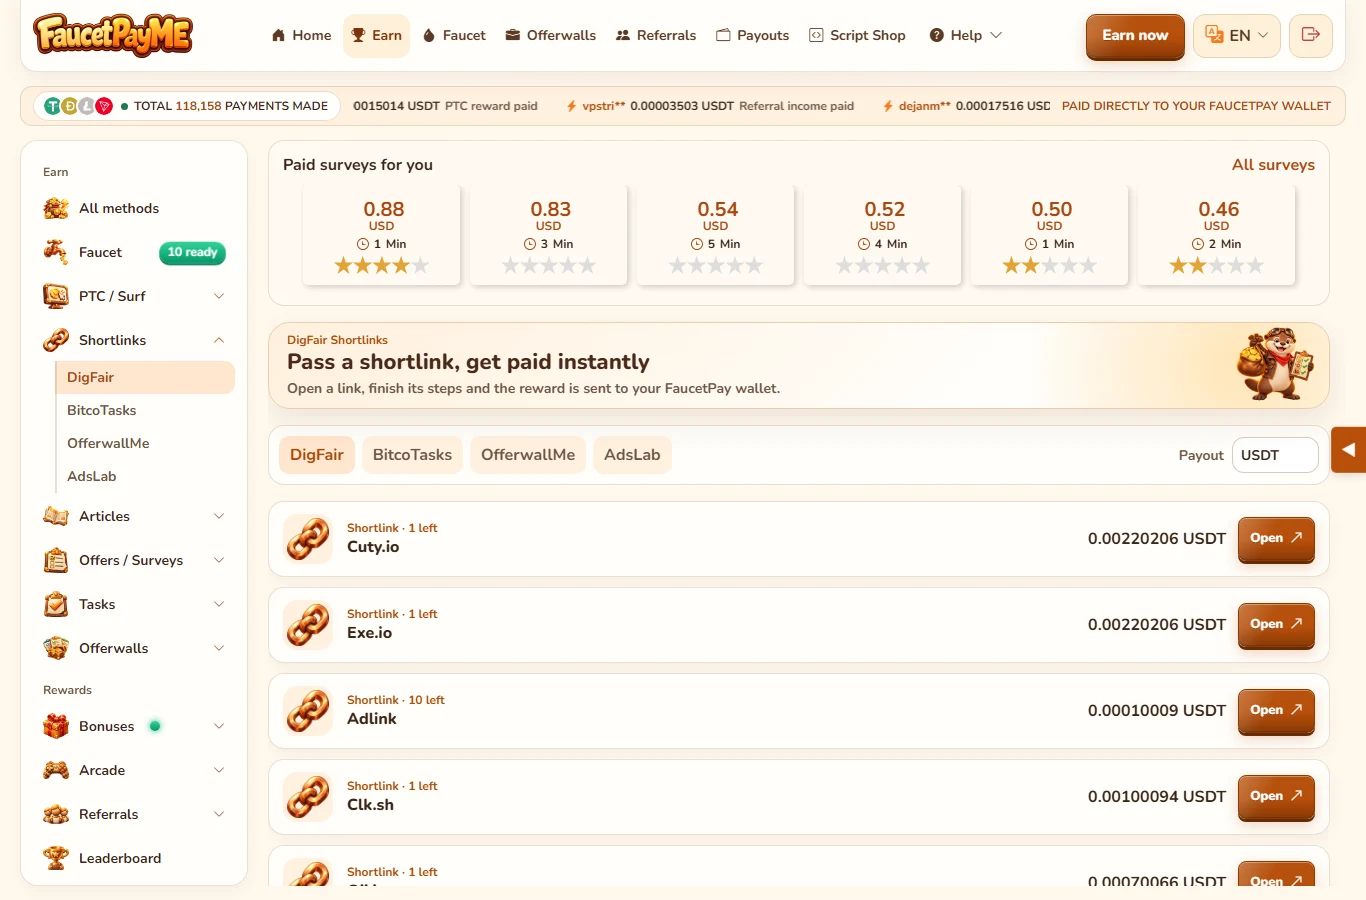Open the Payouts navigation item
Viewport: 1366px width, 900px height.
753,35
